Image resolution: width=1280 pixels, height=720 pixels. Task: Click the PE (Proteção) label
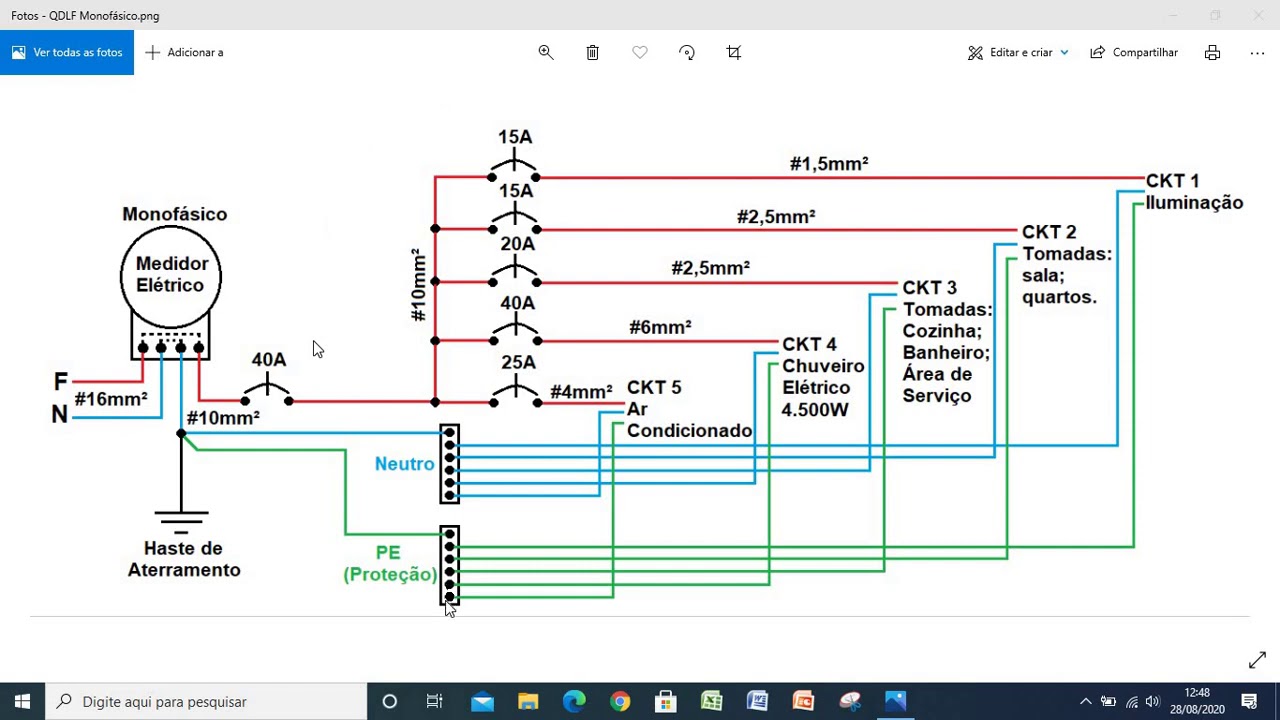390,564
